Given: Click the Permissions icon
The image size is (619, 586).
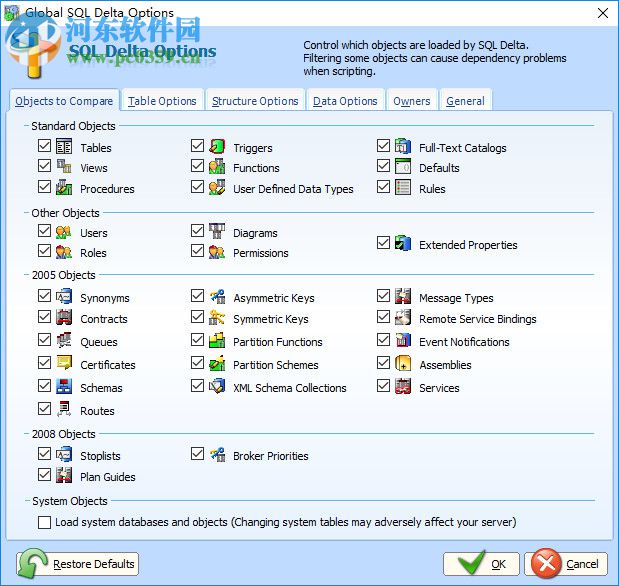Looking at the screenshot, I should (217, 252).
